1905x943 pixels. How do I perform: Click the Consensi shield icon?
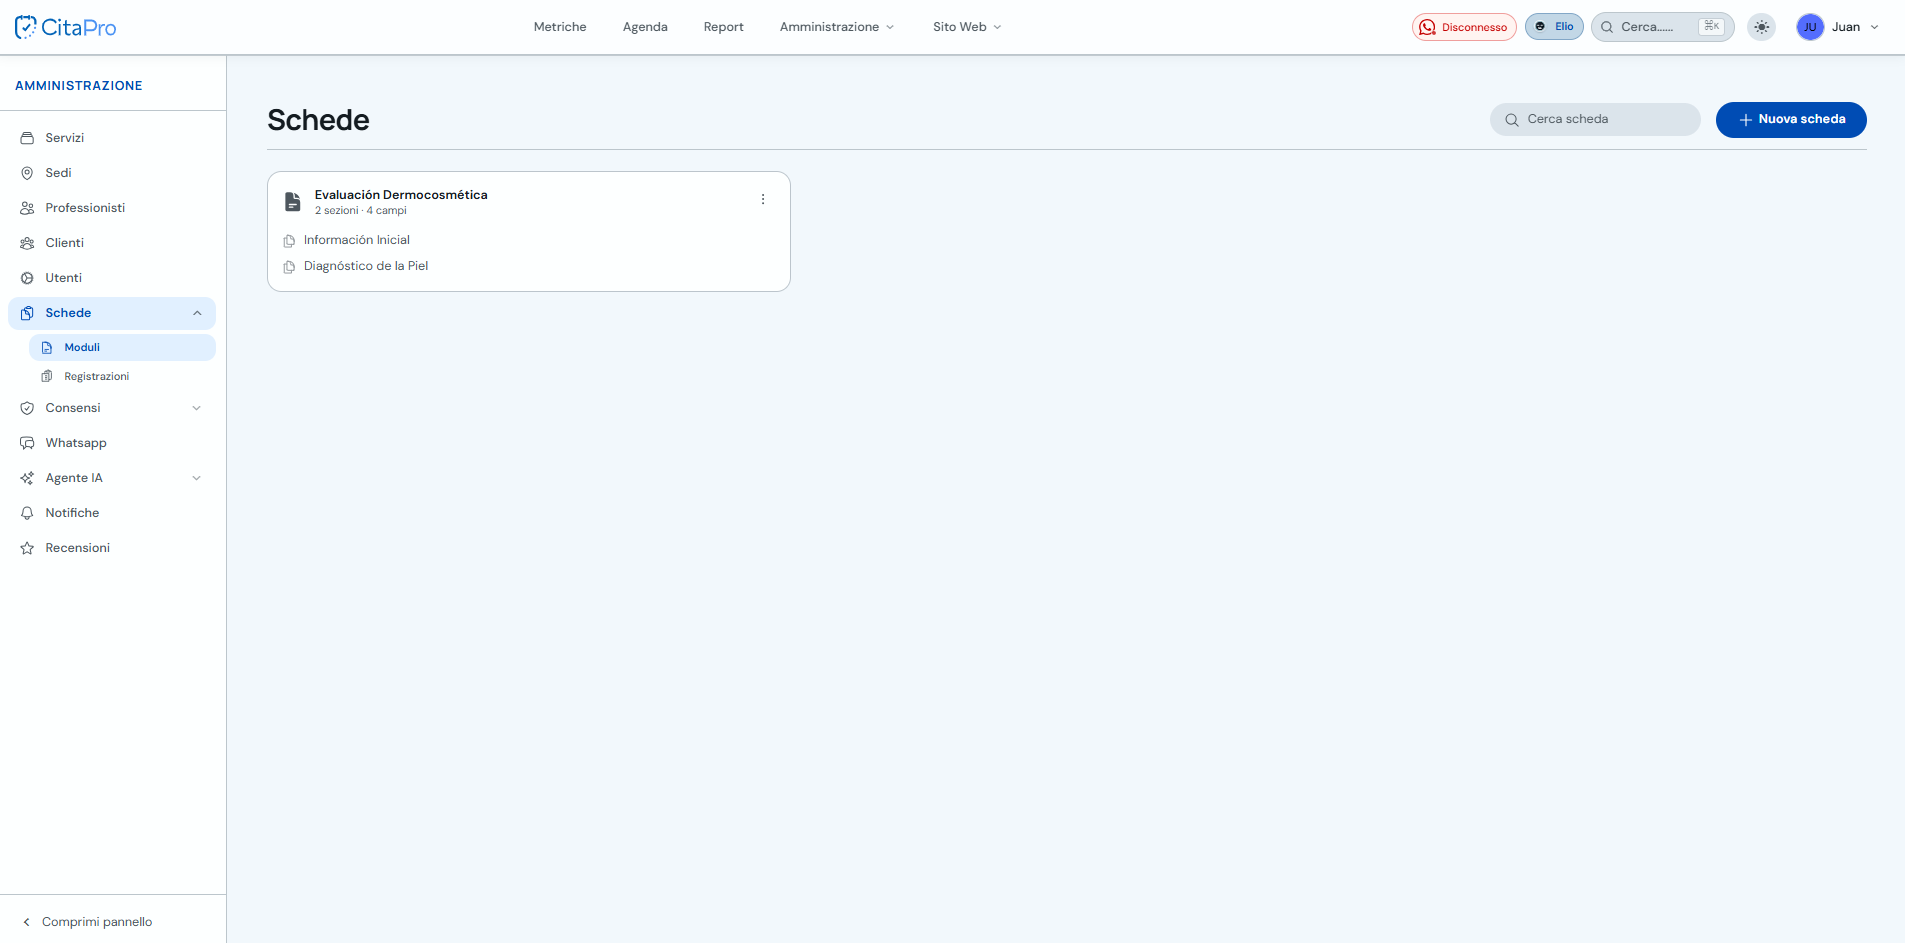pos(27,408)
